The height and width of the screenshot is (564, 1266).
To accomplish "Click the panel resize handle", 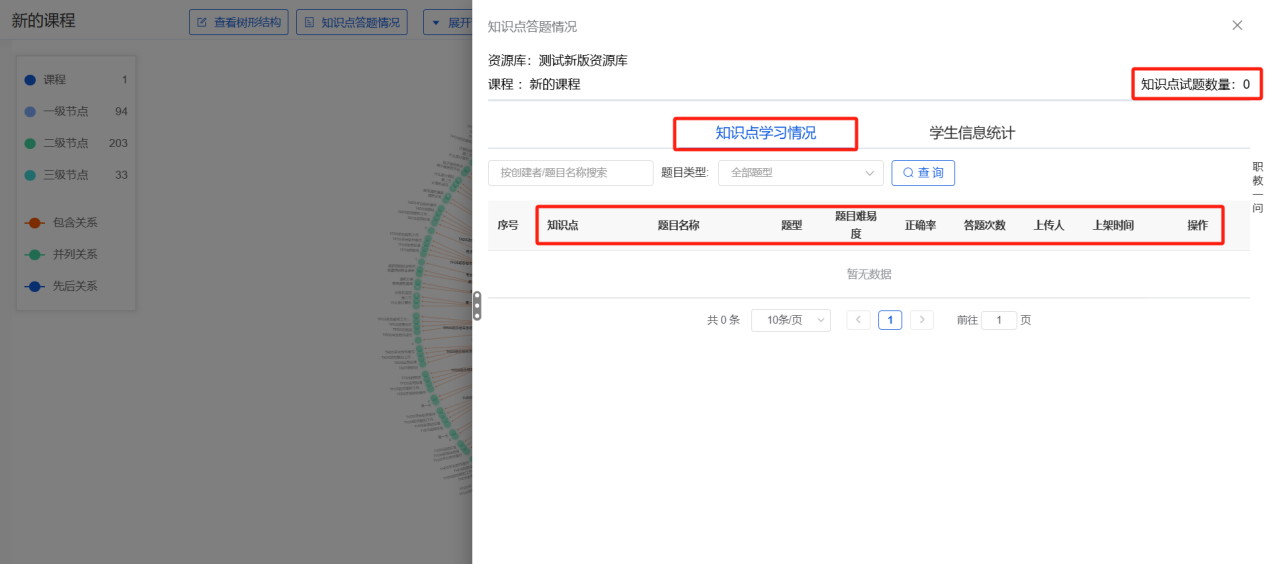I will (x=477, y=305).
